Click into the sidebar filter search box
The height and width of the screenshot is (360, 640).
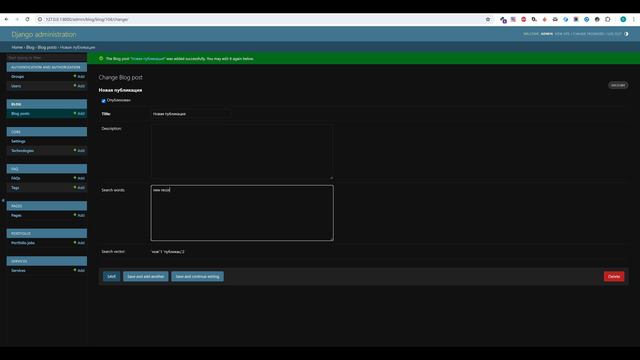tap(47, 58)
